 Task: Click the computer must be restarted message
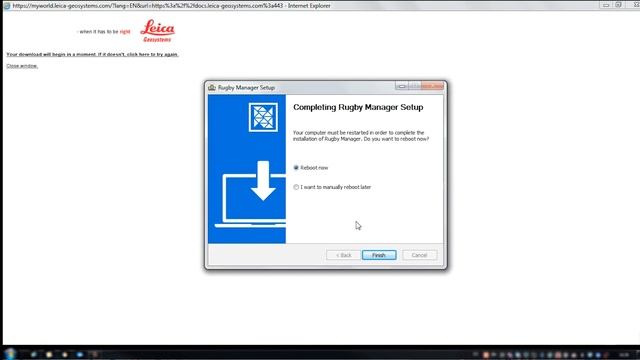pos(361,136)
